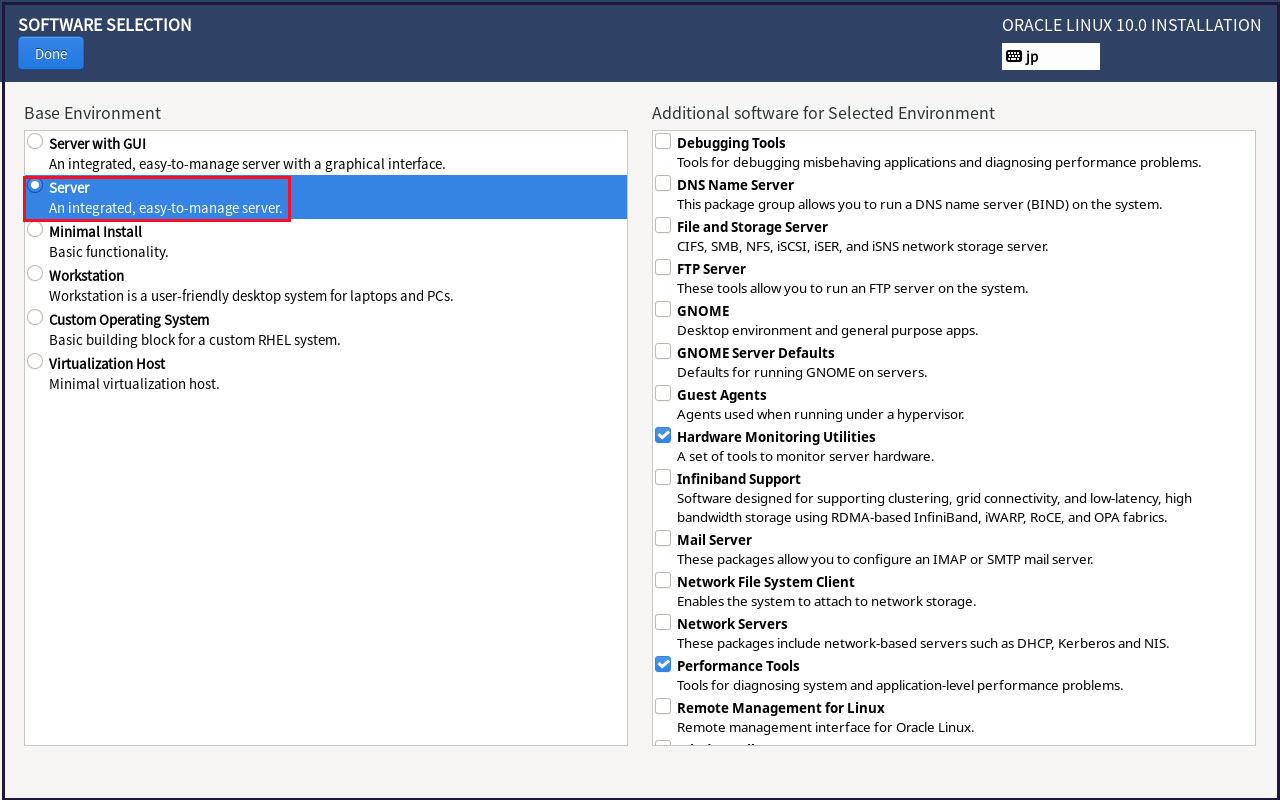Screen dimensions: 1280x800
Task: Click 'Basic functionality.' description text
Action: (109, 252)
